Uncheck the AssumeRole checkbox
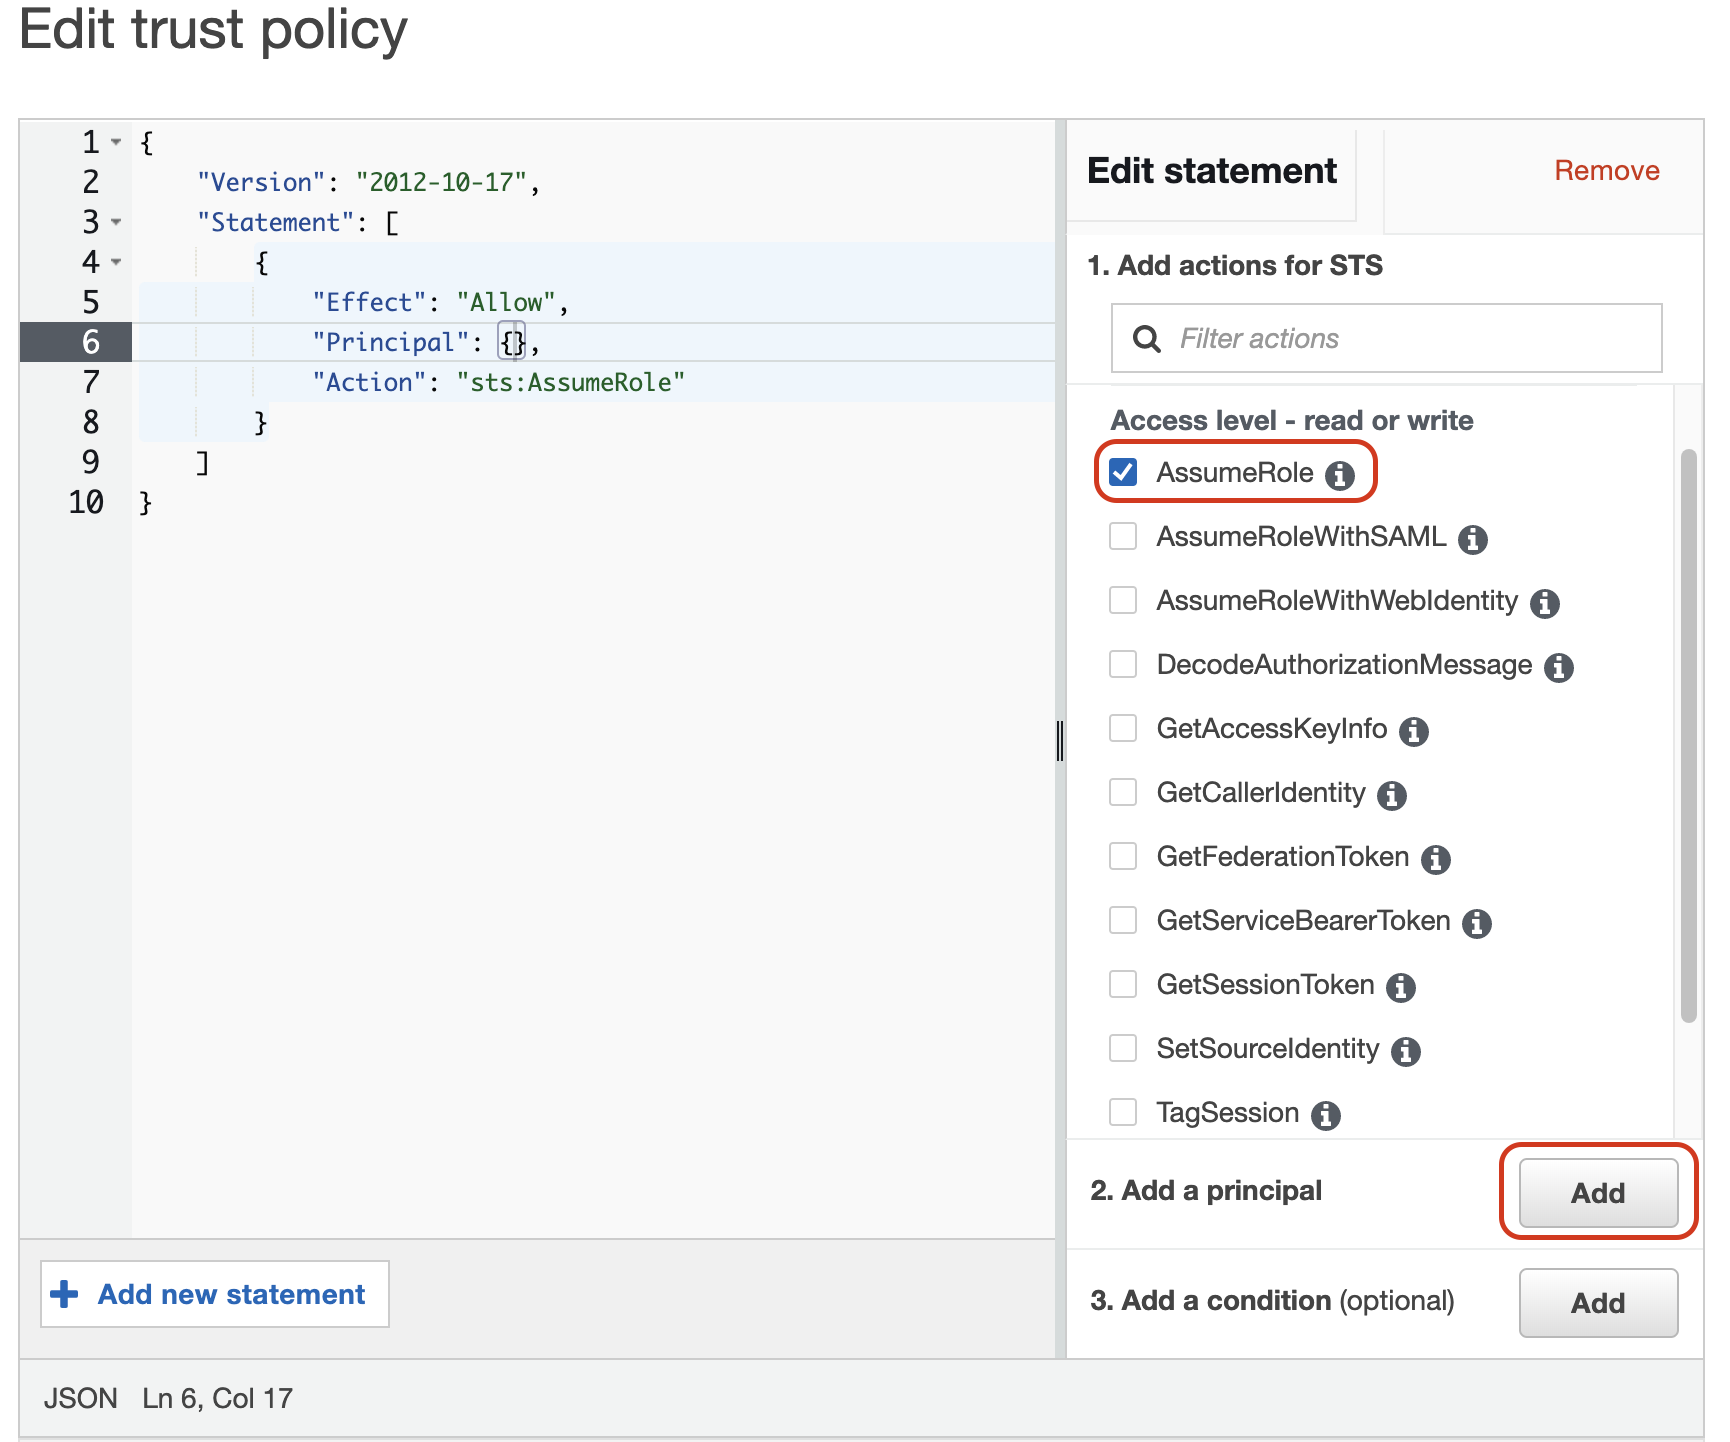 [x=1123, y=472]
